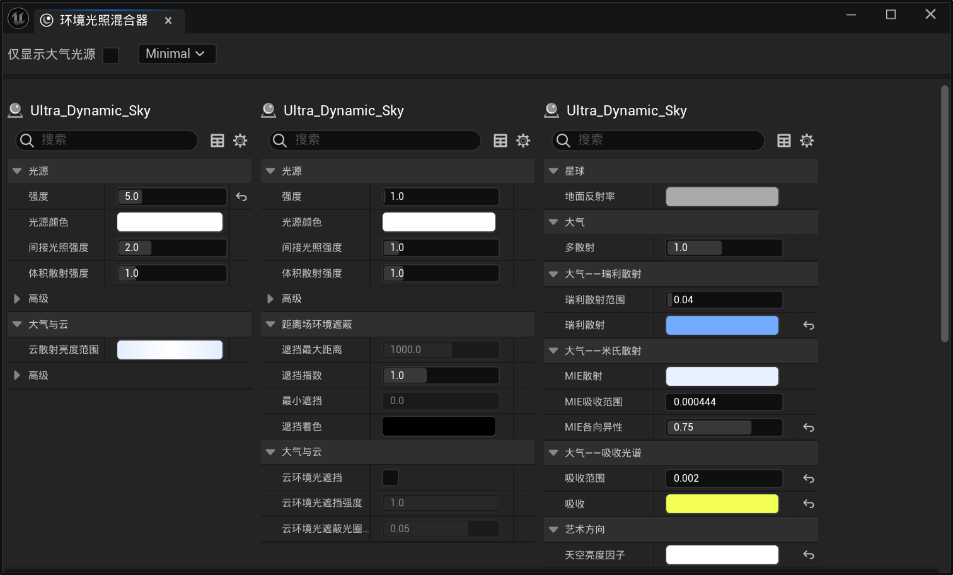Open settings gear in third panel
Viewport: 953px width, 575px height.
(x=807, y=140)
